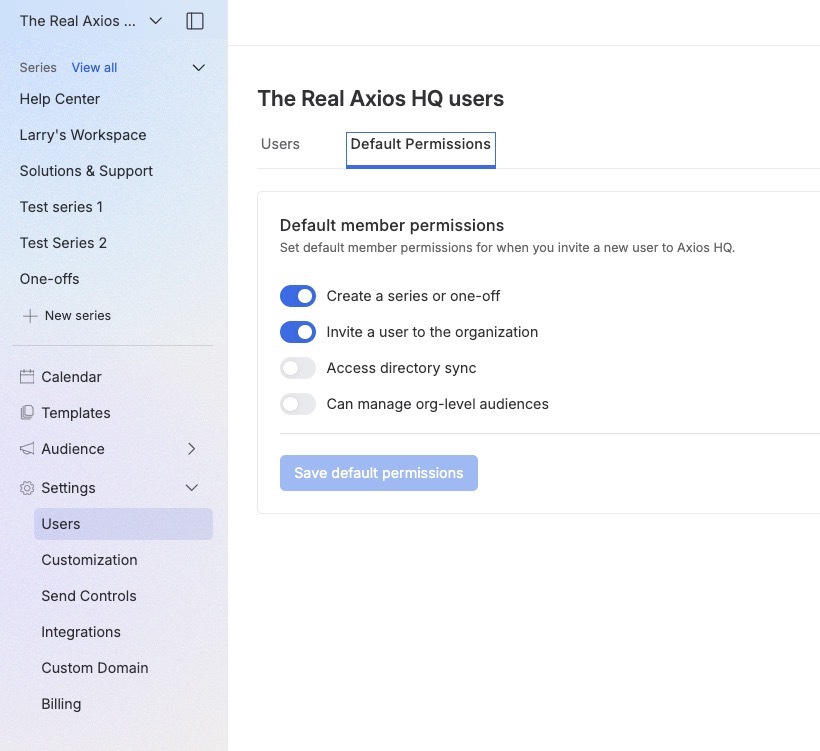Open Custom Domain settings
820x751 pixels.
pos(95,668)
